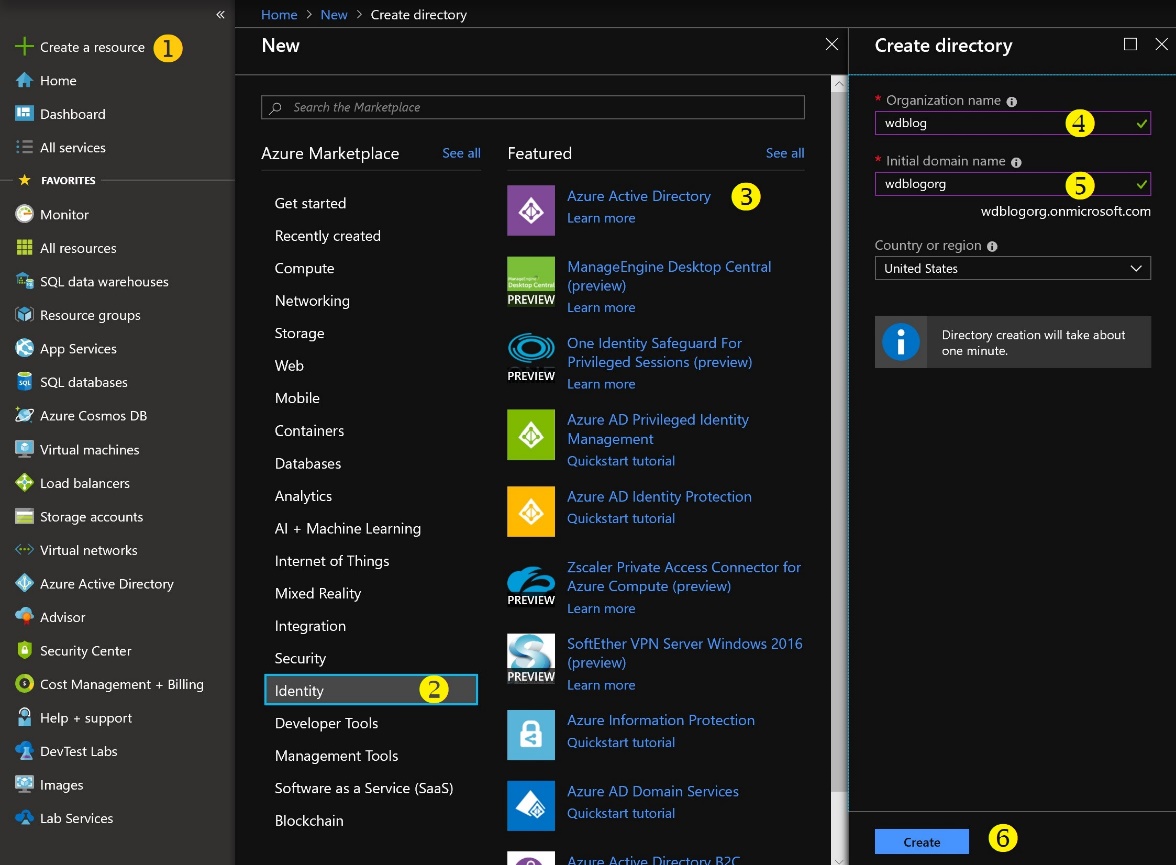Open Azure Cosmos DB icon
The image size is (1176, 865).
24,415
